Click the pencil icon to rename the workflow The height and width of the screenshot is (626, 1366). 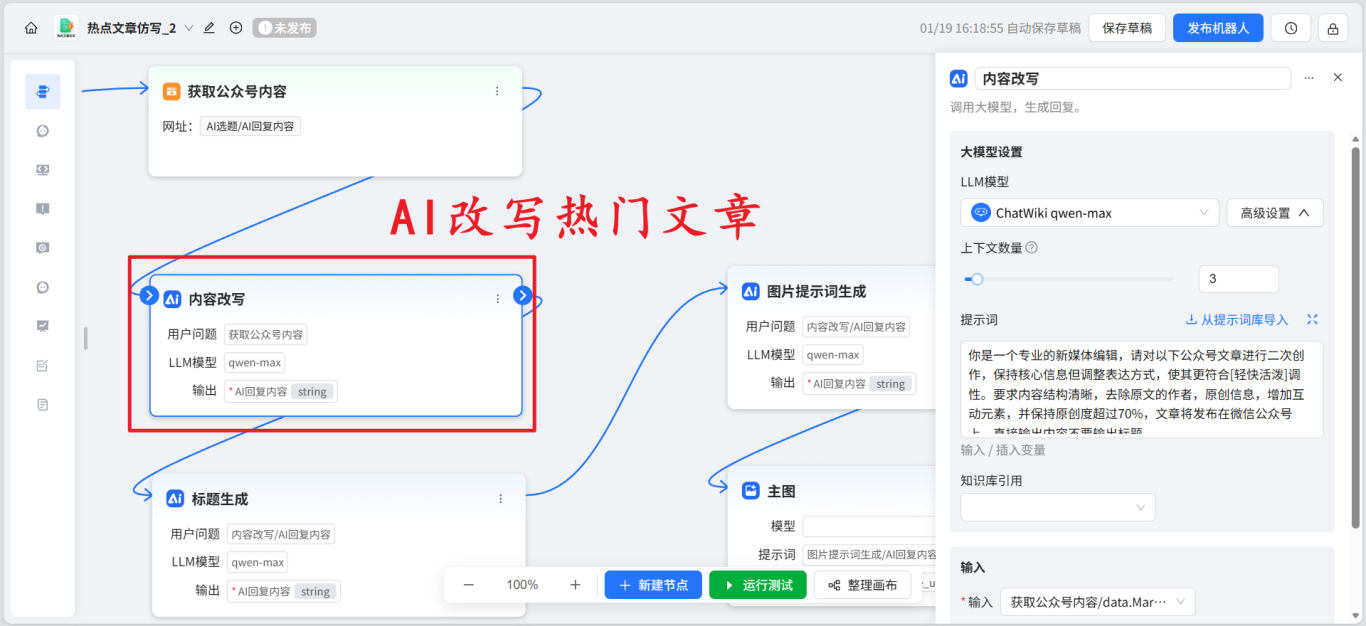(x=208, y=27)
